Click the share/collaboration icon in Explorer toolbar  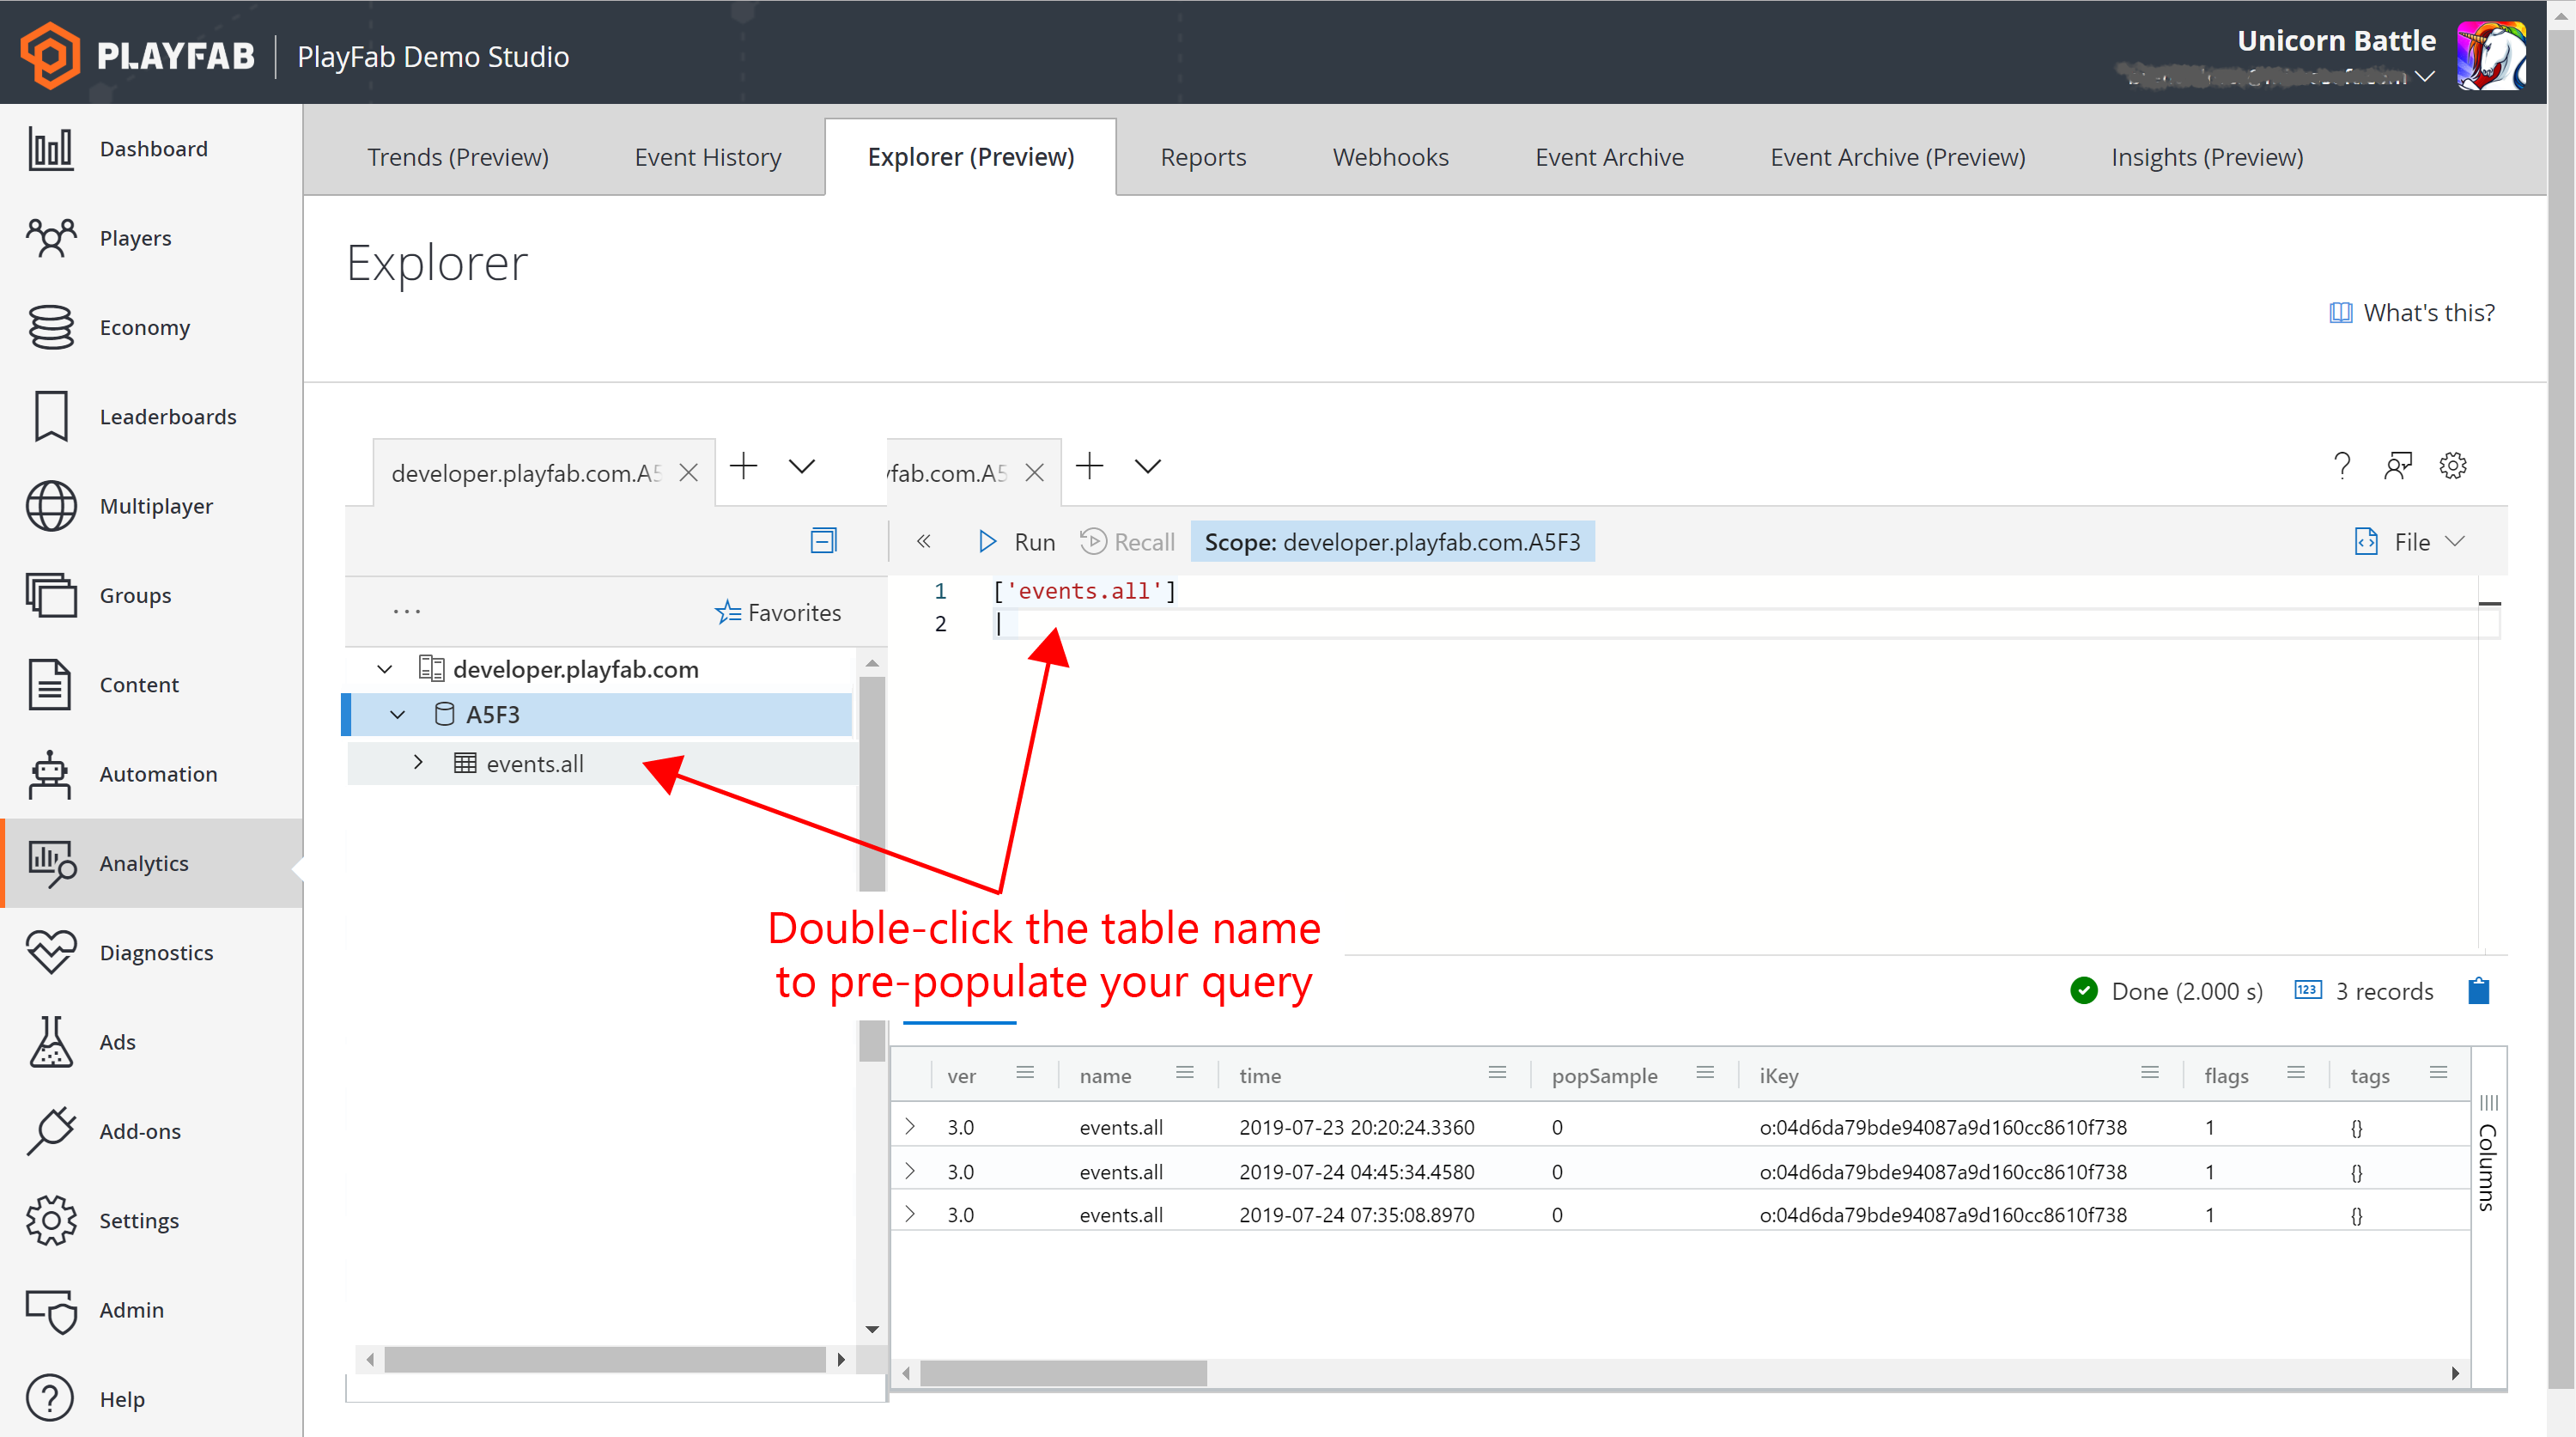pos(2397,467)
